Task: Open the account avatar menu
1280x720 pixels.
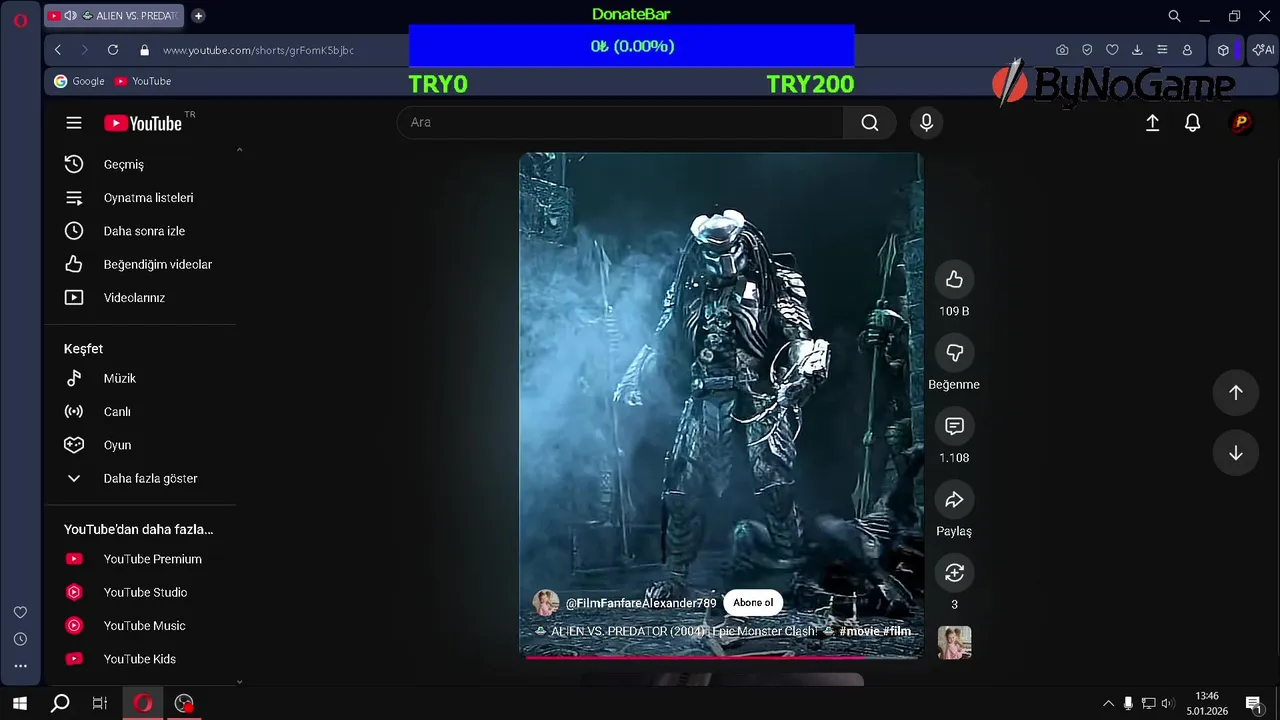Action: (1241, 122)
